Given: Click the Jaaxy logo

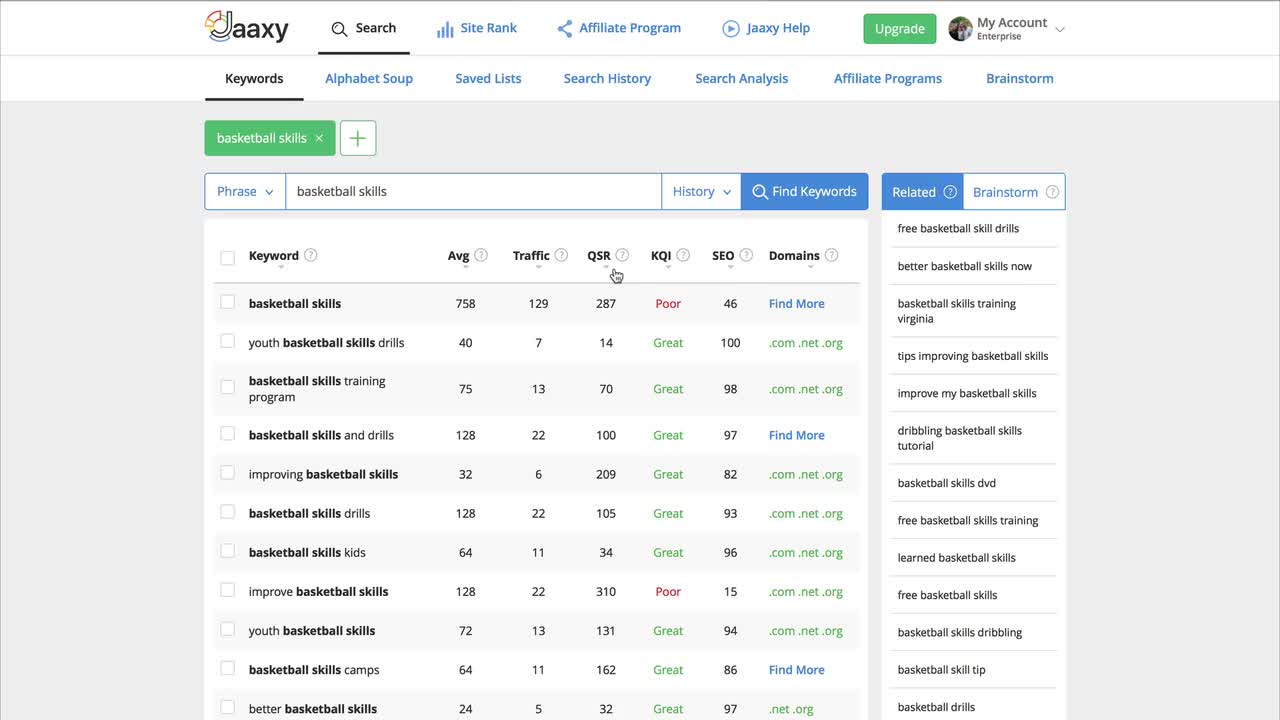Looking at the screenshot, I should click(x=247, y=27).
